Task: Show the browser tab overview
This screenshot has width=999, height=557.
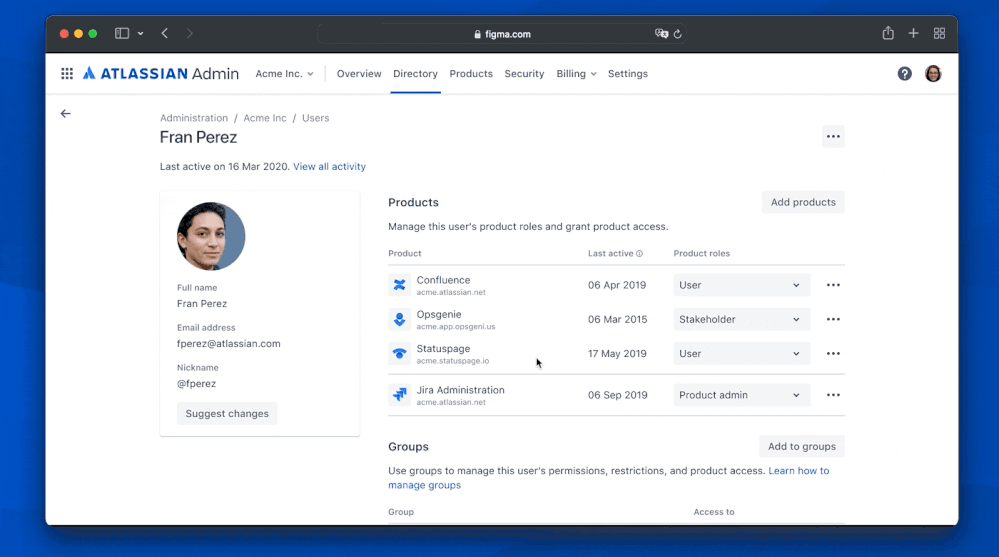Action: [x=939, y=33]
